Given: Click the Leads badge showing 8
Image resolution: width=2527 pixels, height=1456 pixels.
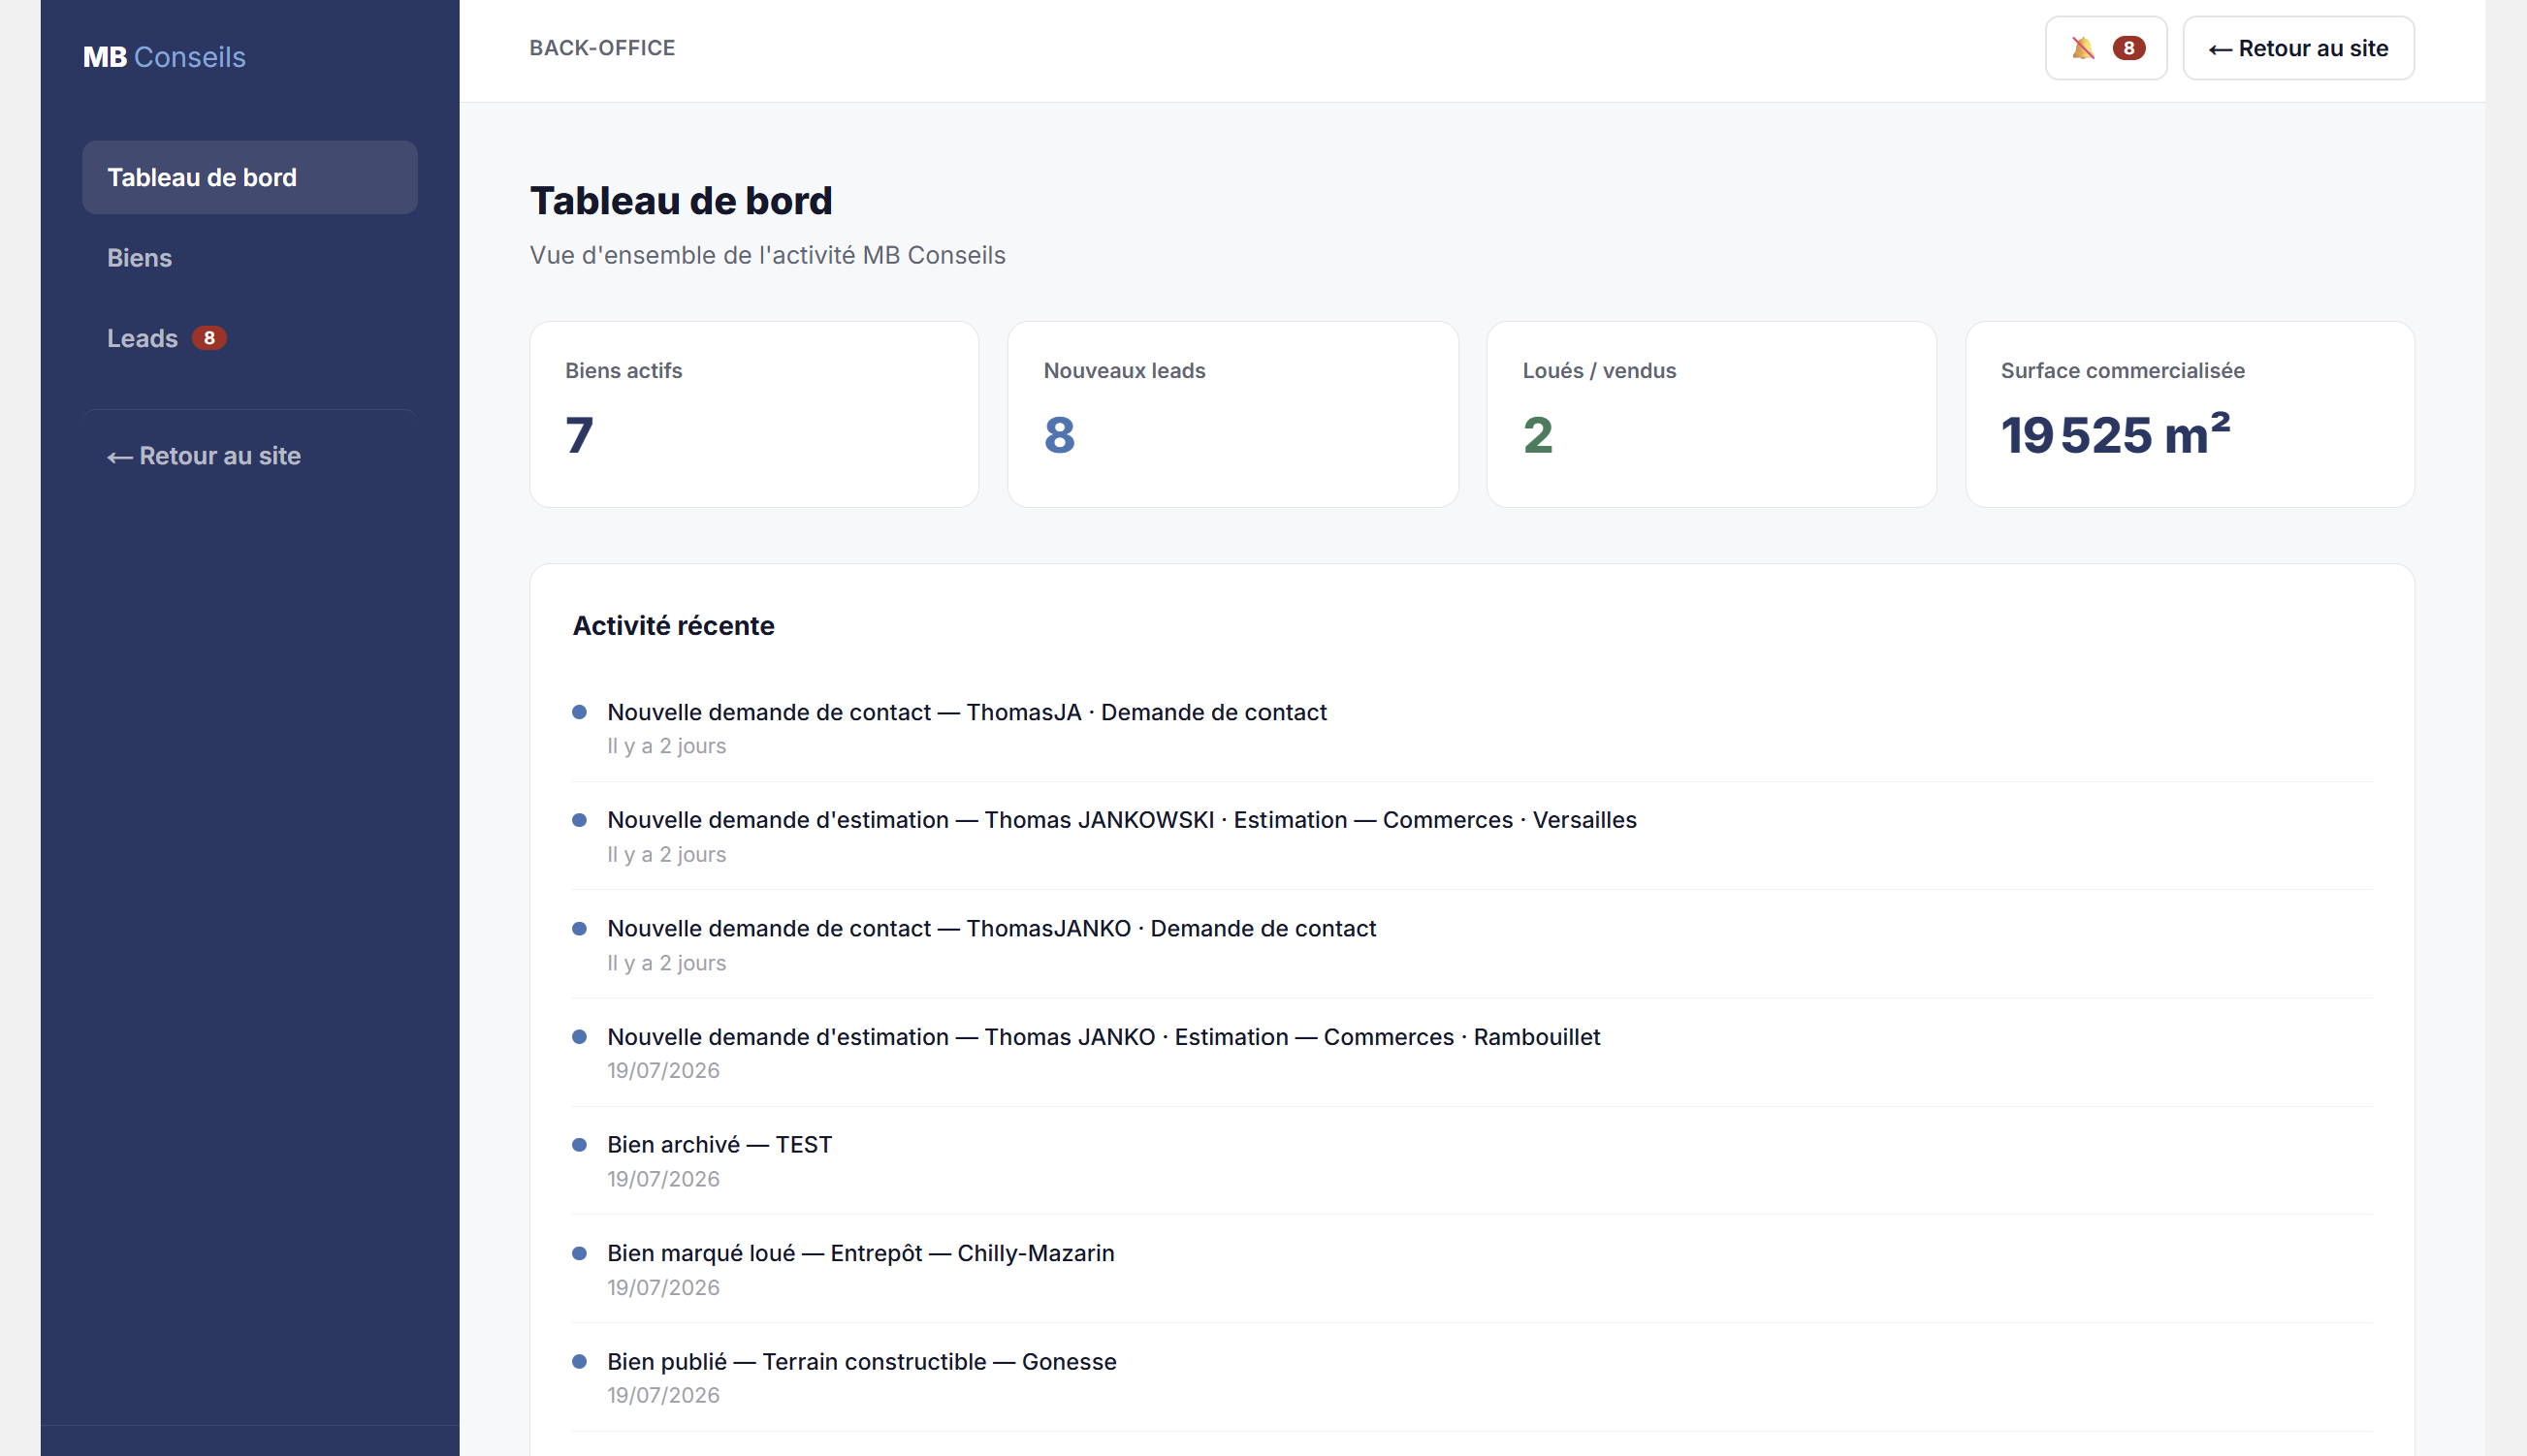Looking at the screenshot, I should 209,338.
